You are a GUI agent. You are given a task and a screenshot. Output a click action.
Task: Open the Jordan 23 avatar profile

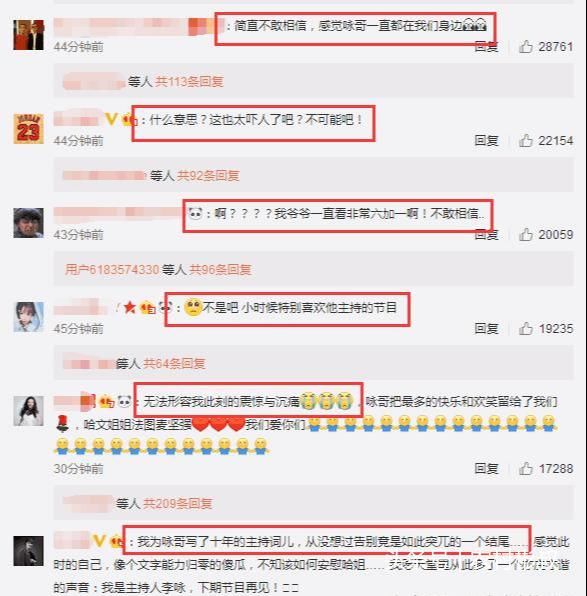(x=29, y=128)
